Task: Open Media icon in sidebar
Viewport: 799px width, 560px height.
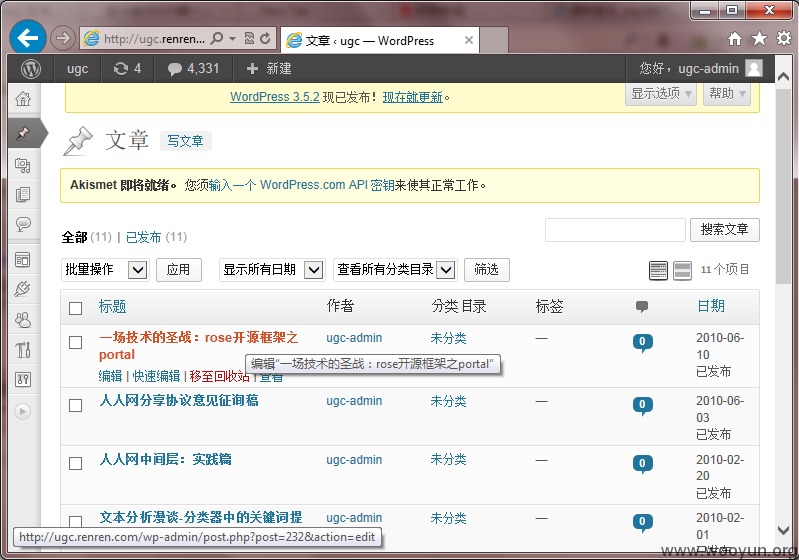Action: 23,165
